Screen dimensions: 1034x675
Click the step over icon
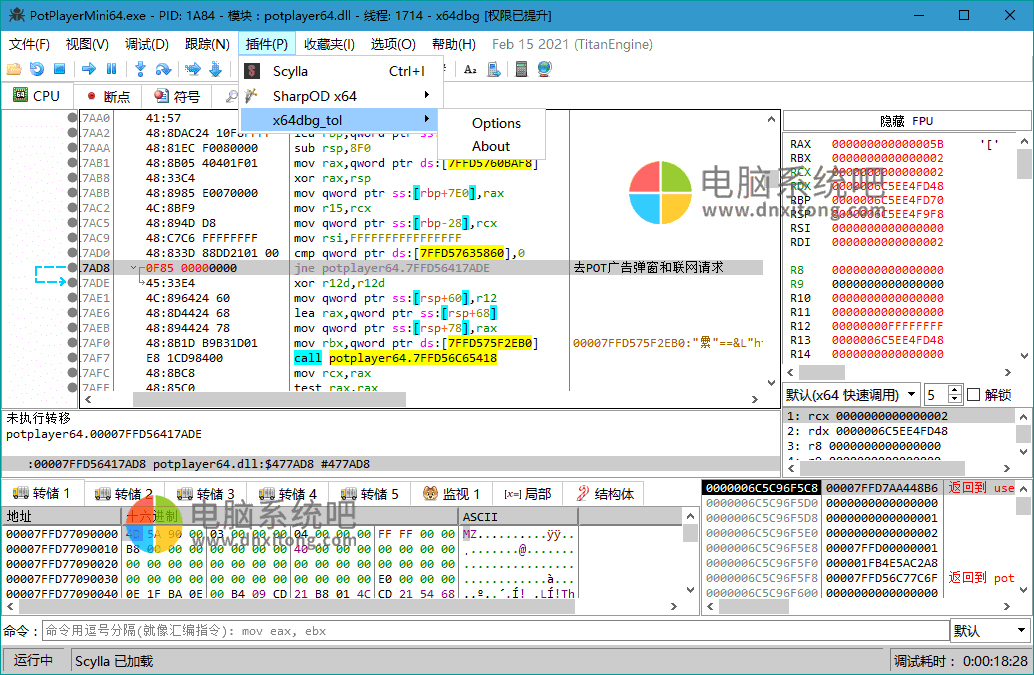click(163, 69)
